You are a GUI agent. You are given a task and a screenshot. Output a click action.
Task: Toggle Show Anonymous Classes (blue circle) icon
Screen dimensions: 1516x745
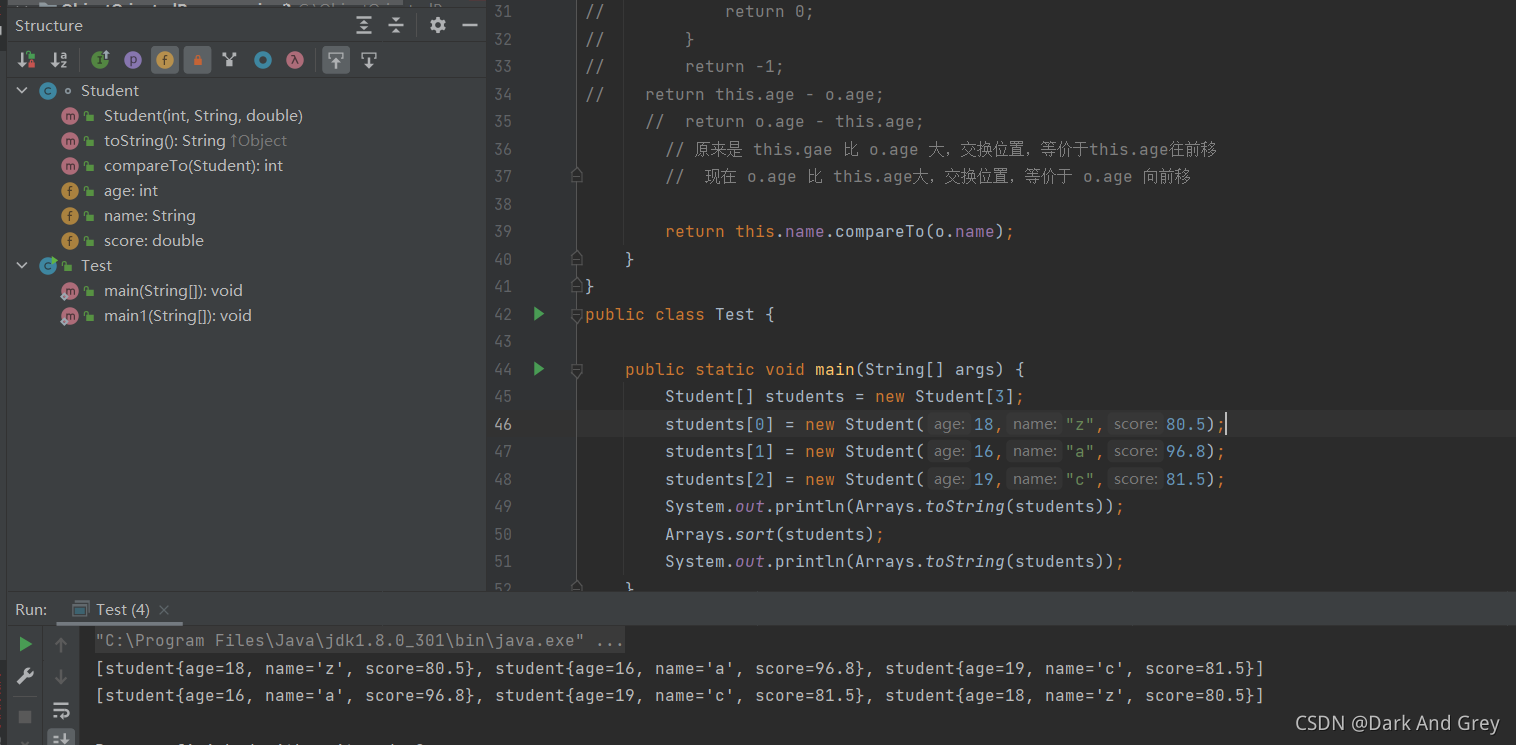[x=262, y=60]
